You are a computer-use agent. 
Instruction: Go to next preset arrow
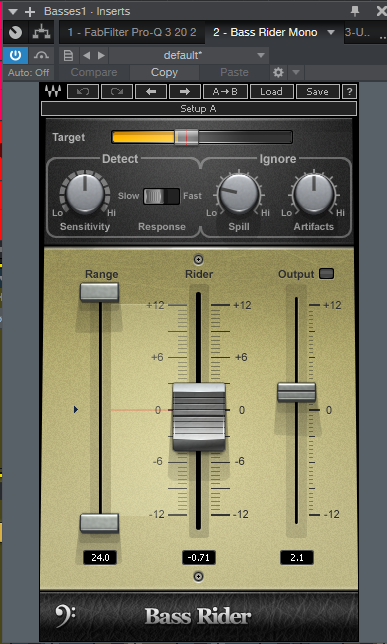click(101, 55)
